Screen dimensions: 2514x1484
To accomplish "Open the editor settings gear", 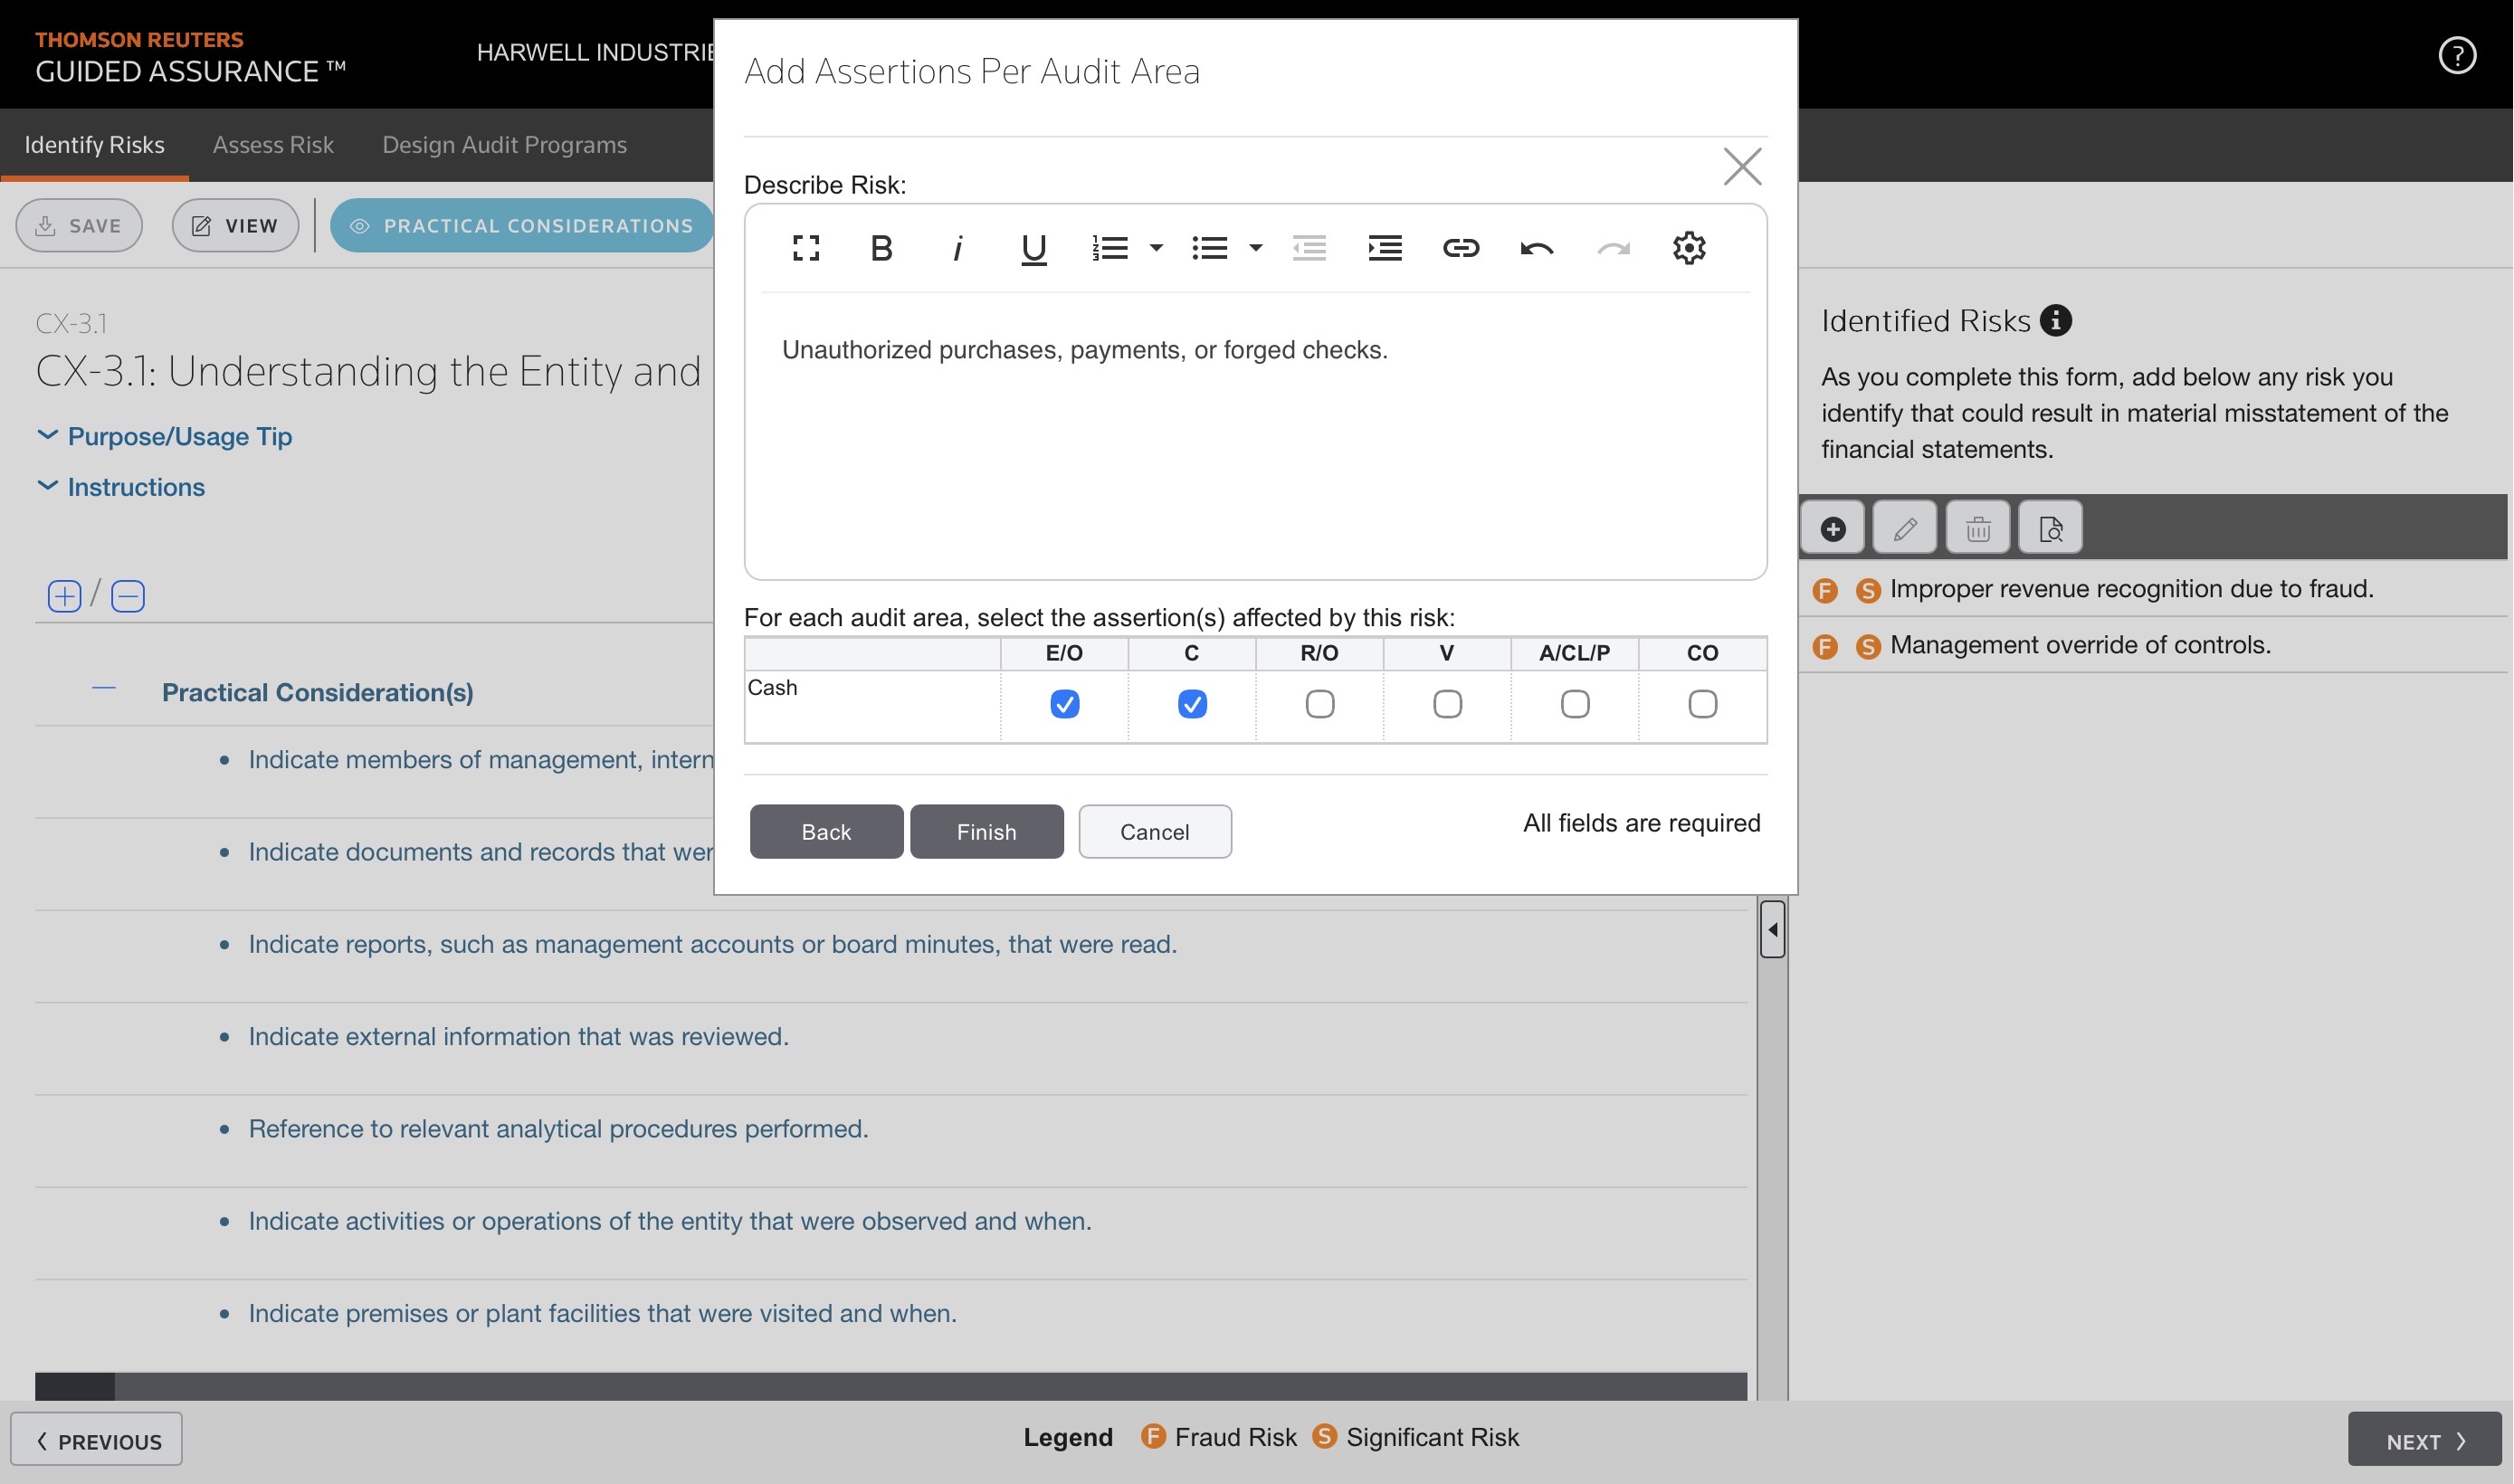I will coord(1689,248).
